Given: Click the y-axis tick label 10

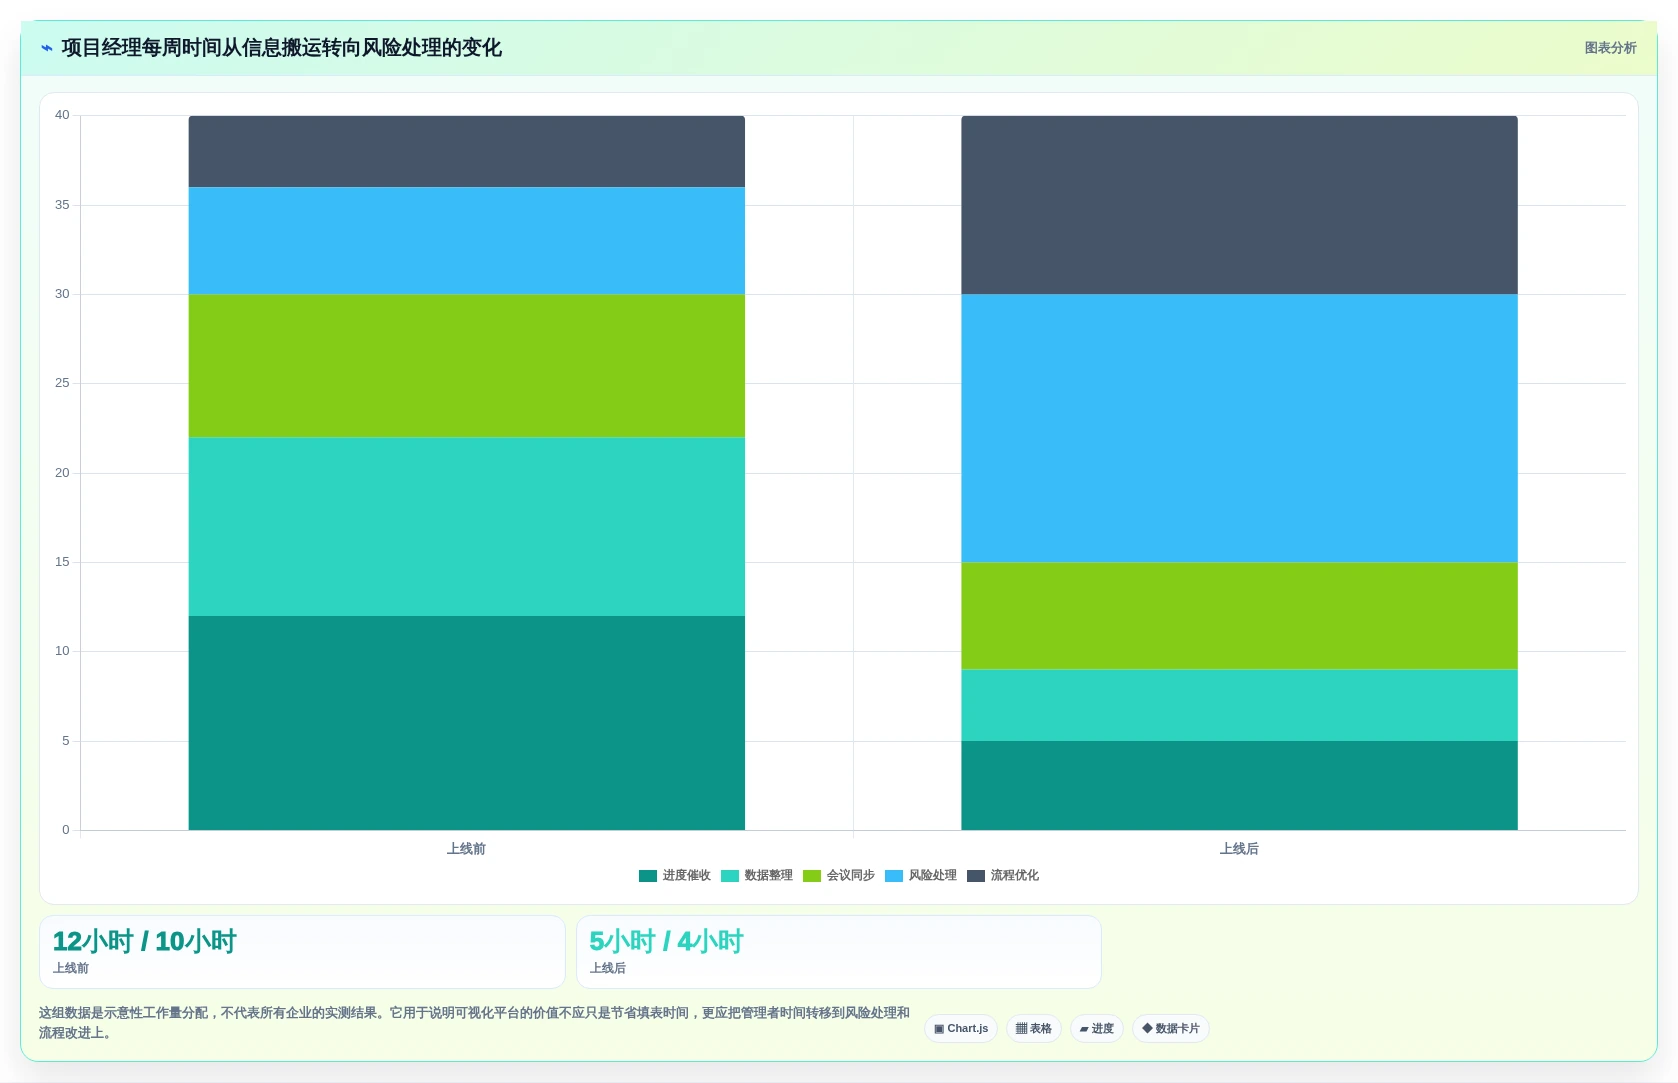Looking at the screenshot, I should [x=62, y=651].
